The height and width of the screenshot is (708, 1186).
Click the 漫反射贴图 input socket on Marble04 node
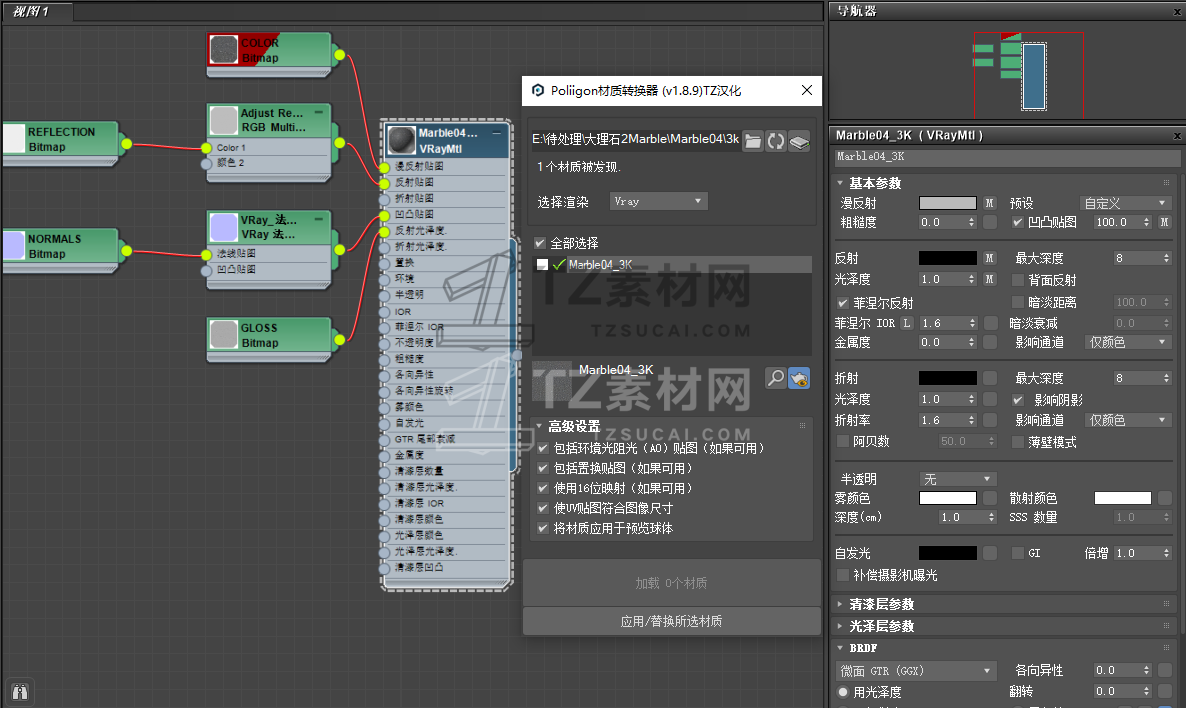point(384,167)
